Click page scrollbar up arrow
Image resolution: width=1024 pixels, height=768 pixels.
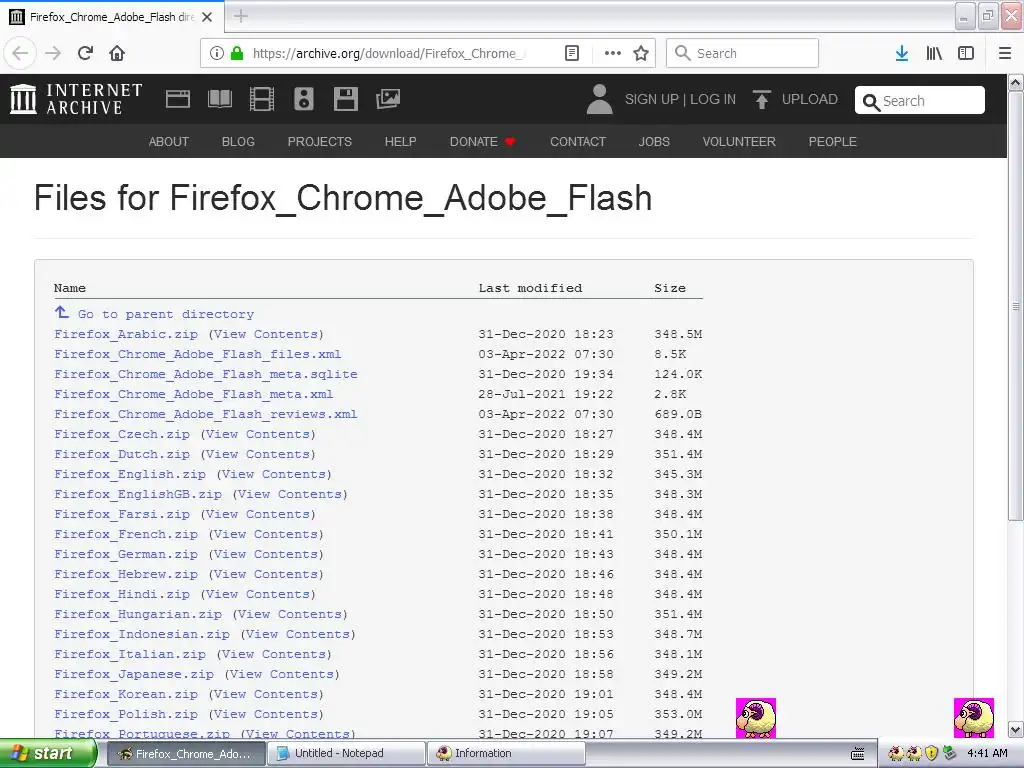[1016, 83]
